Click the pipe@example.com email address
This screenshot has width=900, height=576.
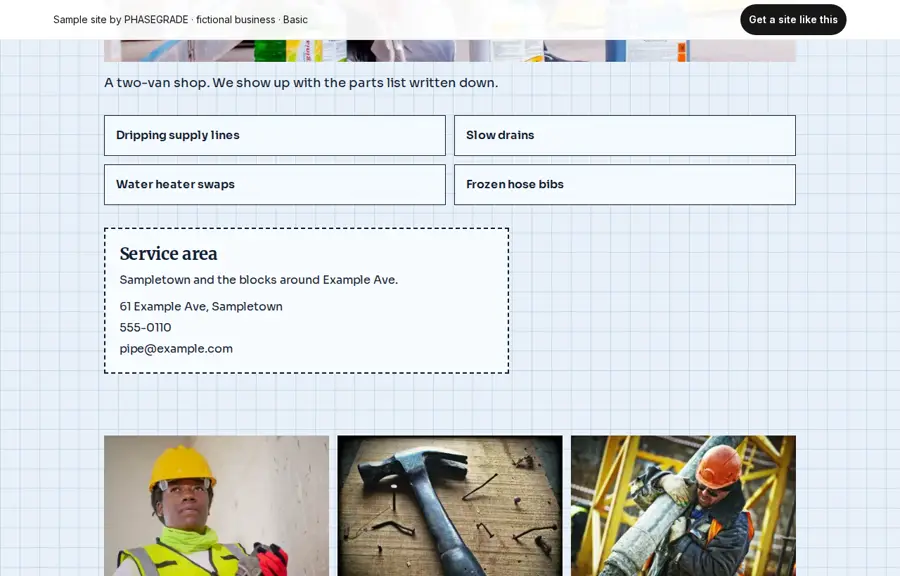(x=176, y=349)
